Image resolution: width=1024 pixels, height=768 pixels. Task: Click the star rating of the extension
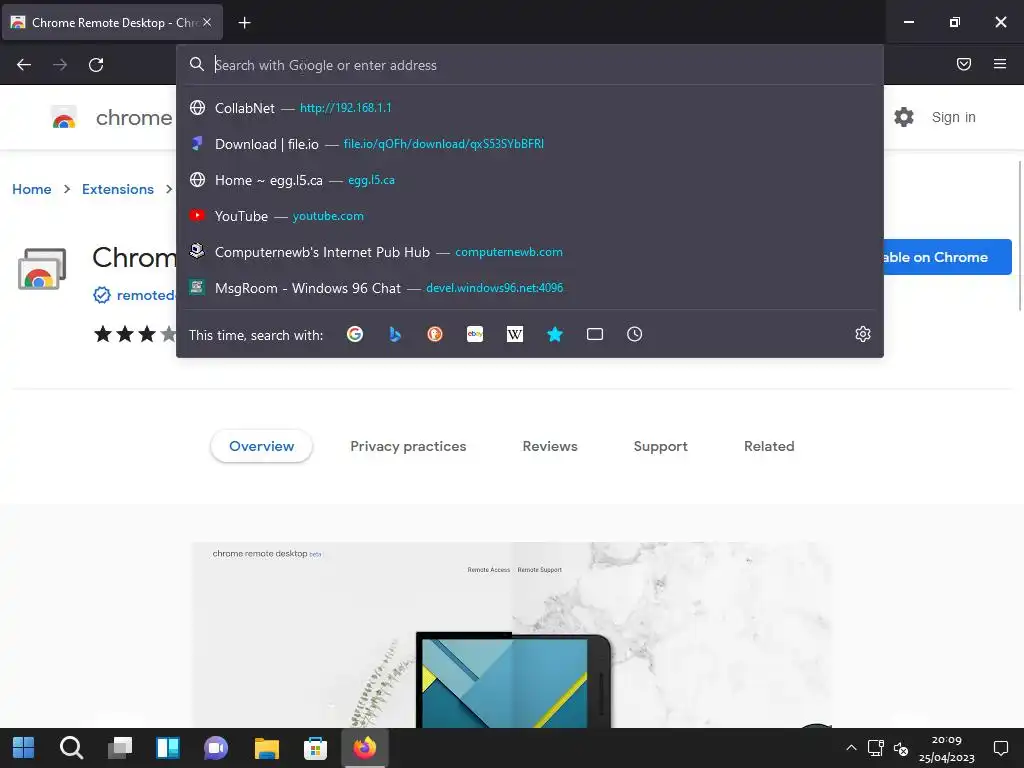(135, 334)
